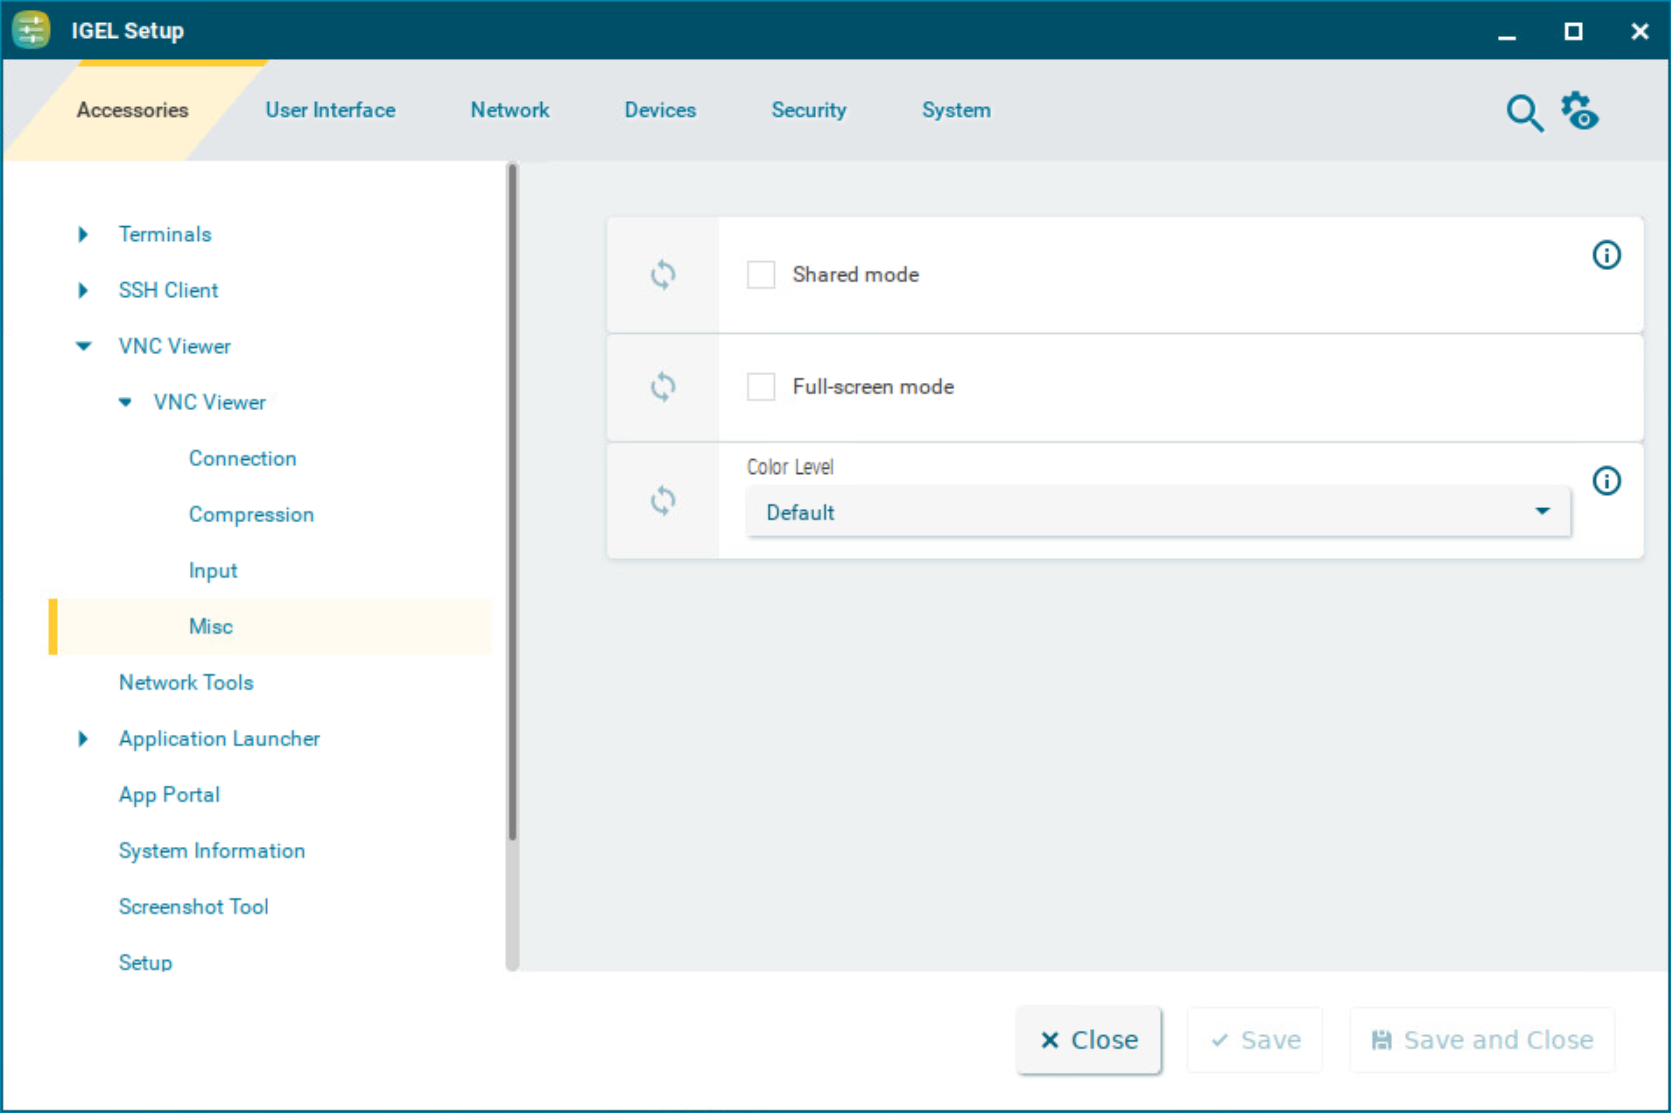Show info for Shared mode setting

(1606, 255)
